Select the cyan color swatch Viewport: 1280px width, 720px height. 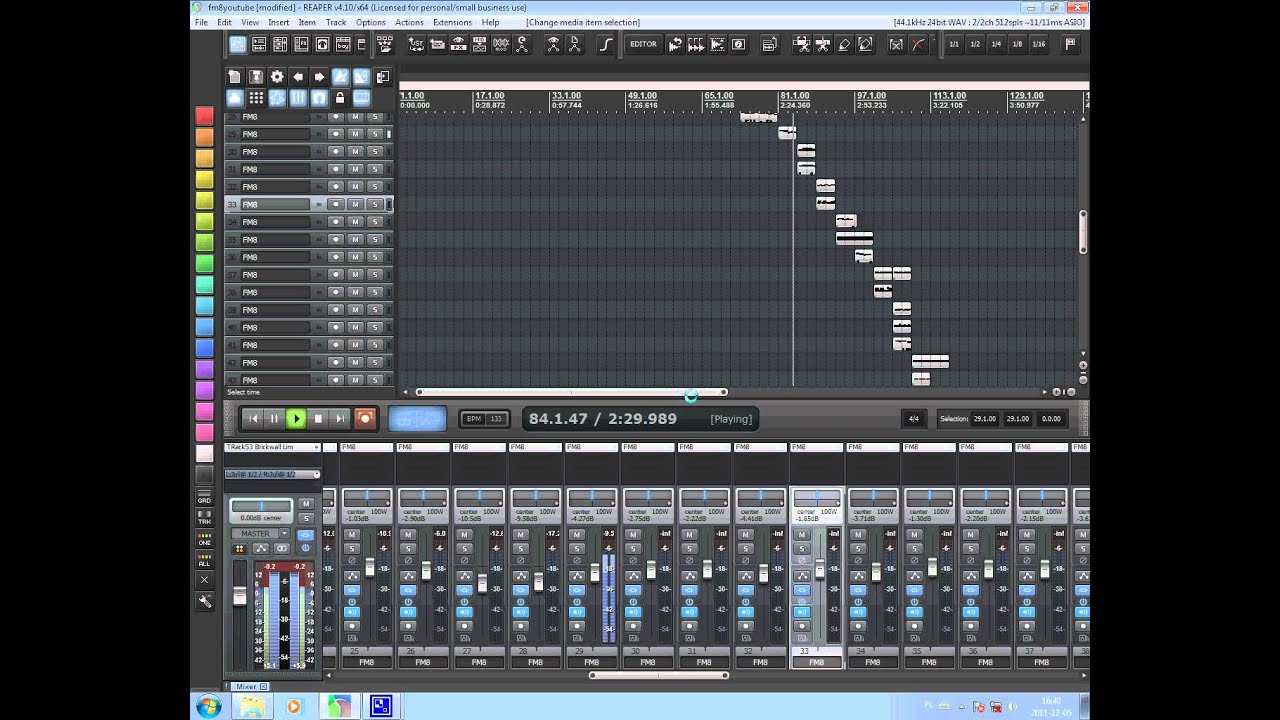(204, 305)
